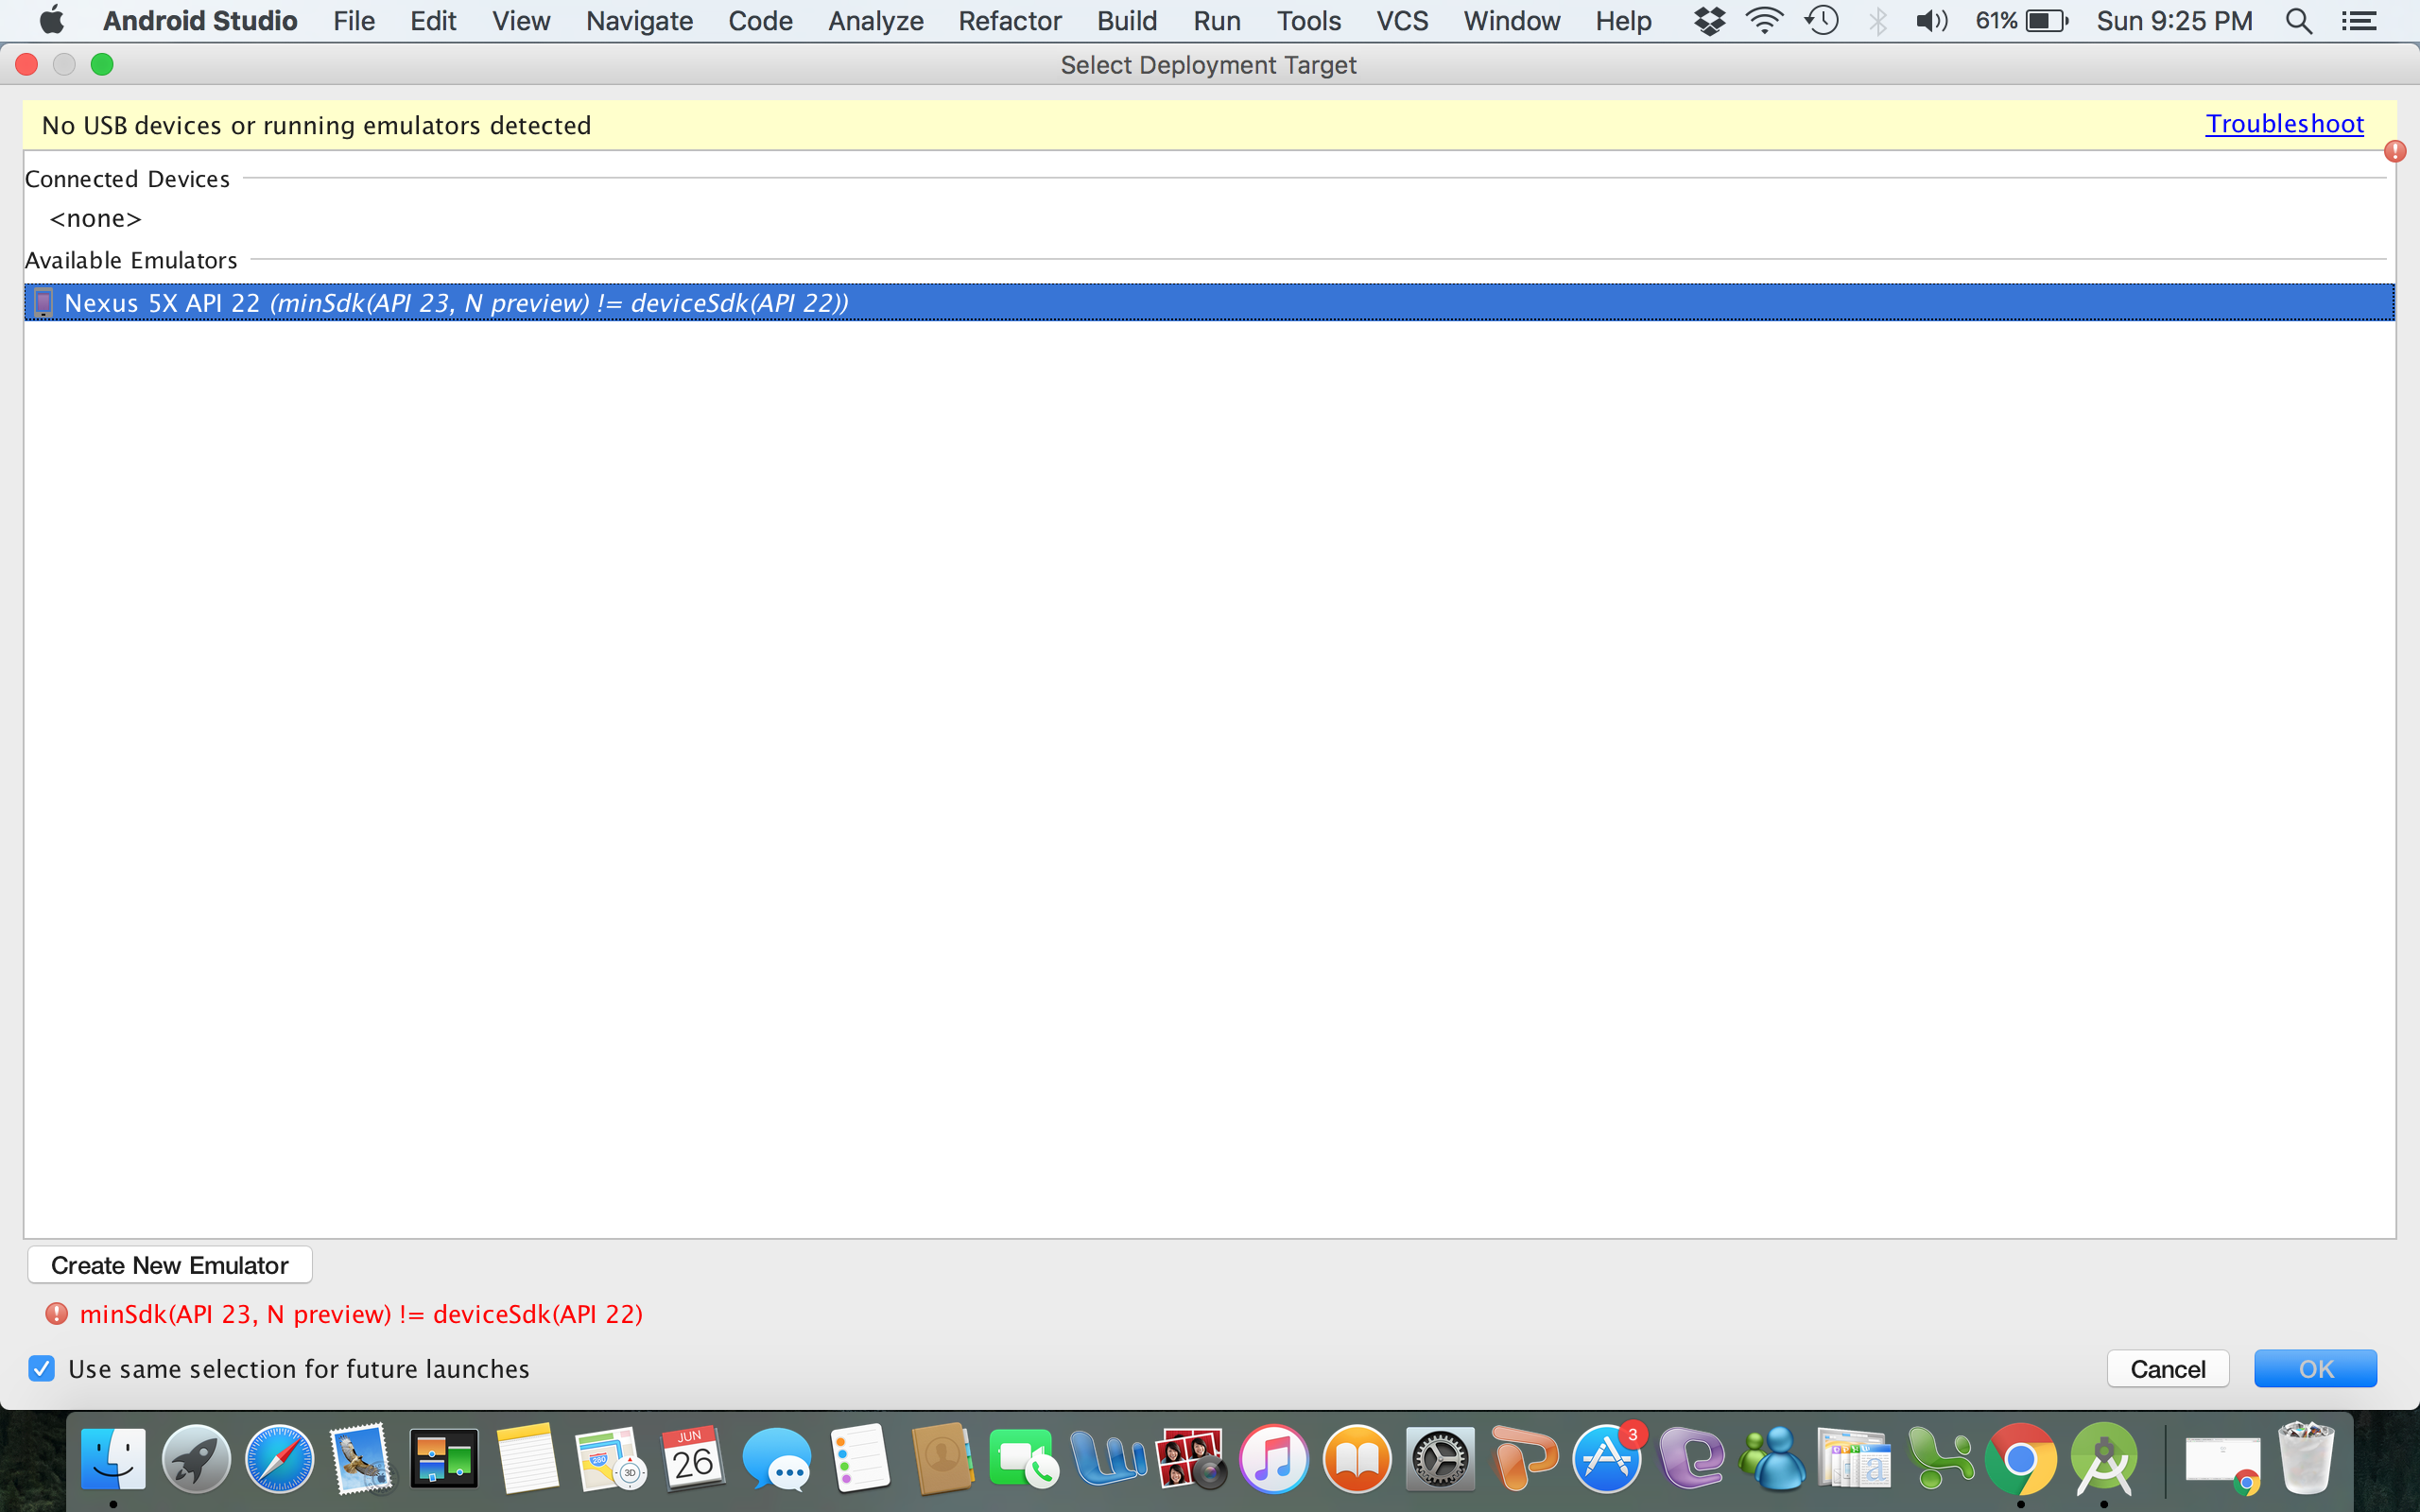2420x1512 pixels.
Task: Open Spotlight search
Action: coord(2299,21)
